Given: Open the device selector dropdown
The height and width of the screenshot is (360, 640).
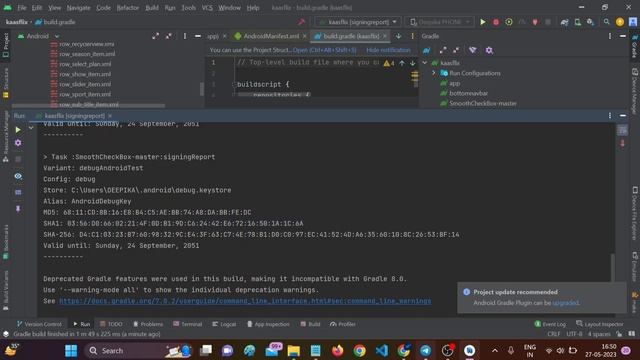Looking at the screenshot, I should pyautogui.click(x=440, y=22).
